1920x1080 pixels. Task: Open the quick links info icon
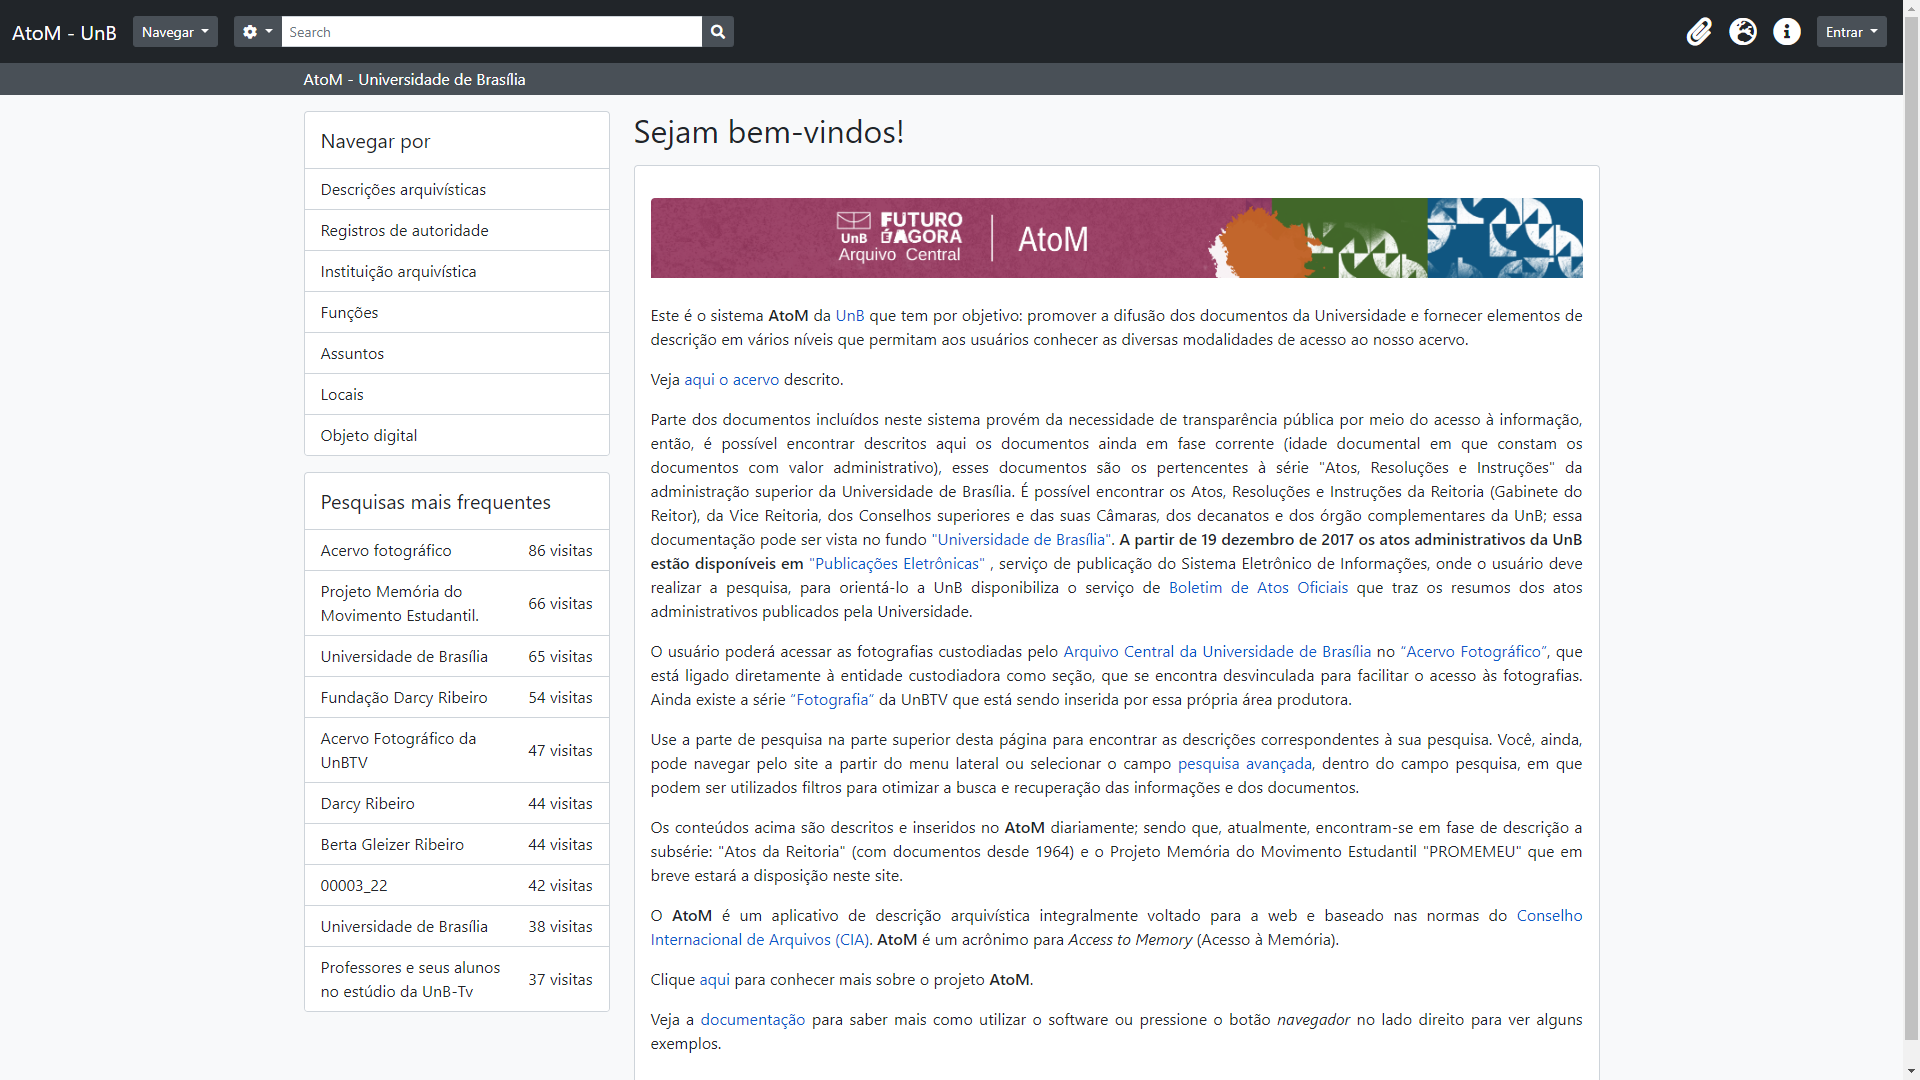tap(1787, 32)
